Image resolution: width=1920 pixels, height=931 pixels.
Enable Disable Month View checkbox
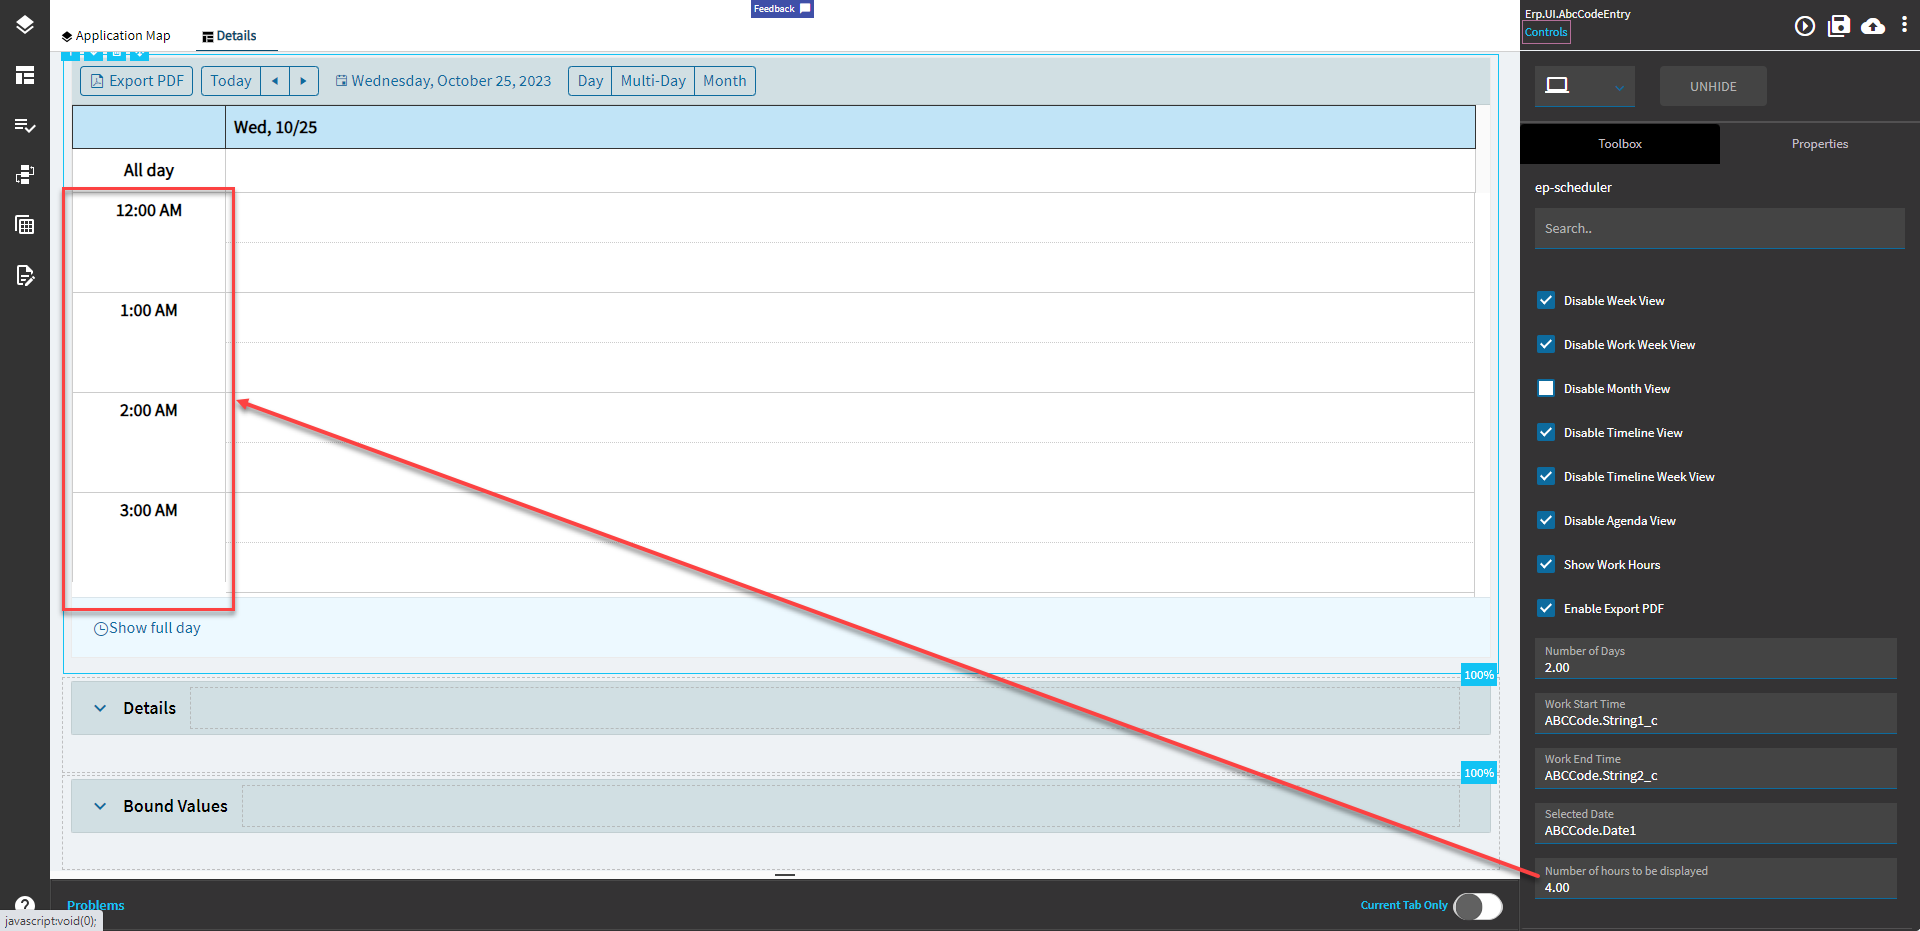1546,388
